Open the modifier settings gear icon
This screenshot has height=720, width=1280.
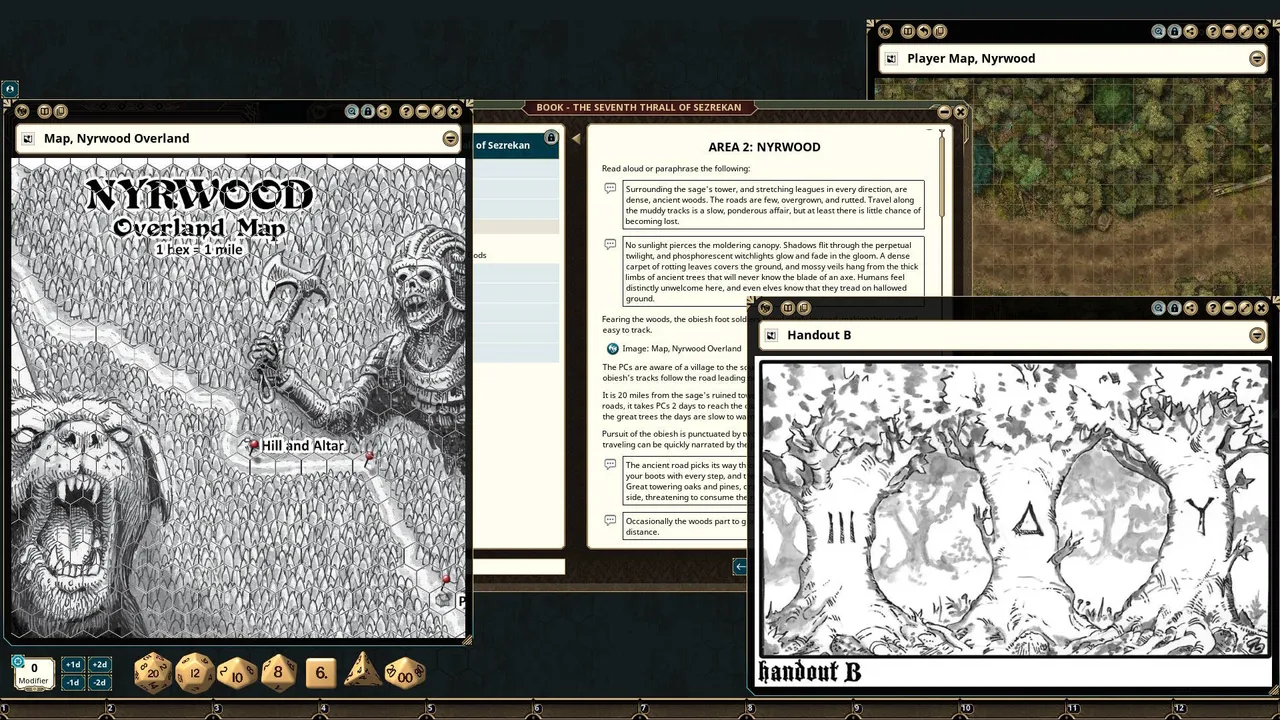tap(17, 660)
